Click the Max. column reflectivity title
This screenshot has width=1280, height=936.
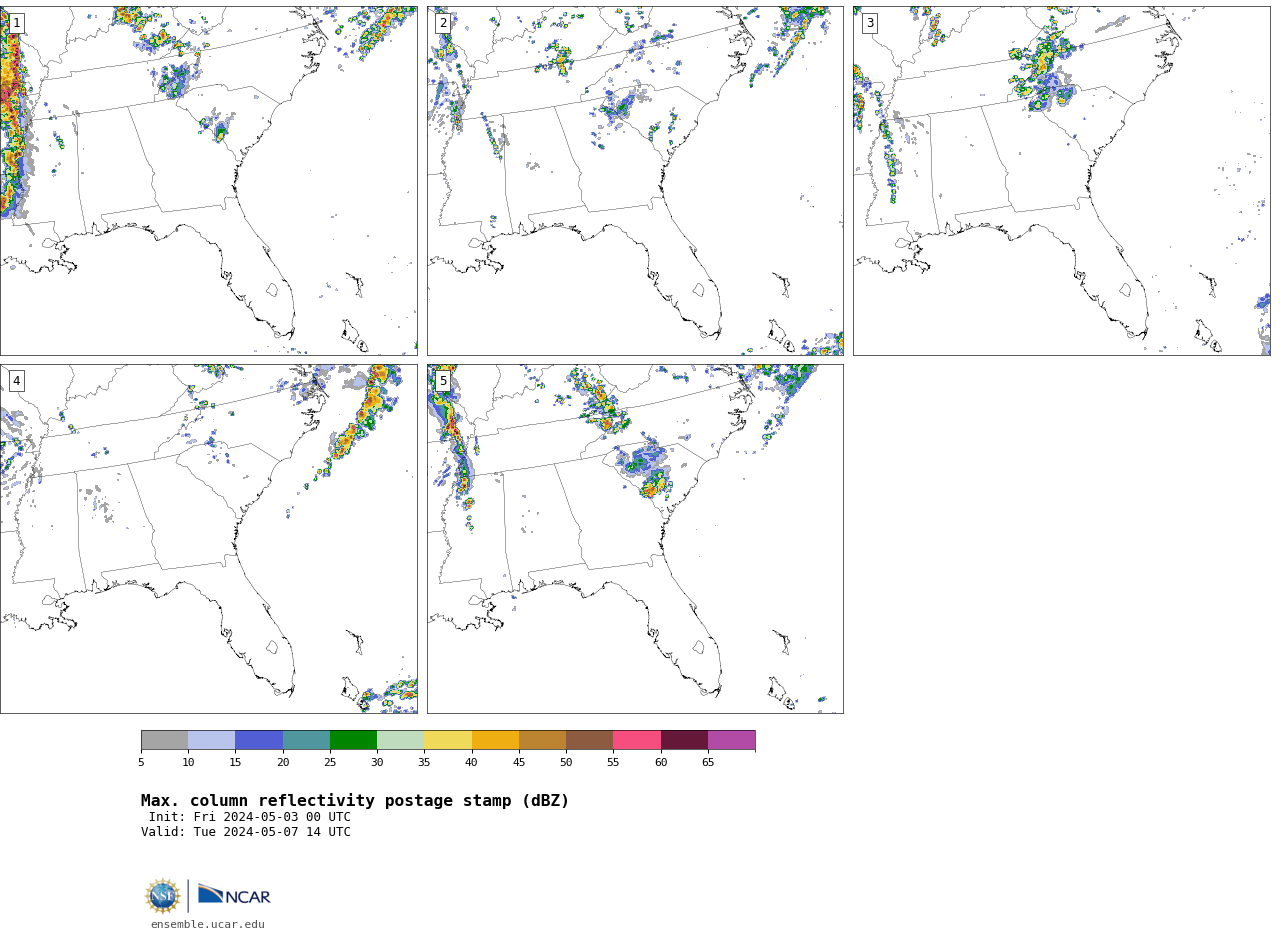(355, 801)
